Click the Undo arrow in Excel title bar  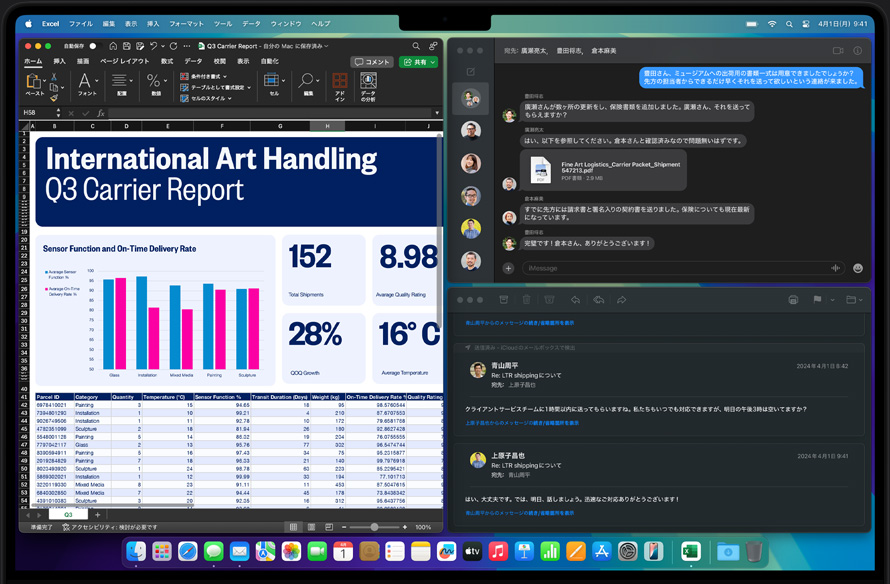coord(153,46)
